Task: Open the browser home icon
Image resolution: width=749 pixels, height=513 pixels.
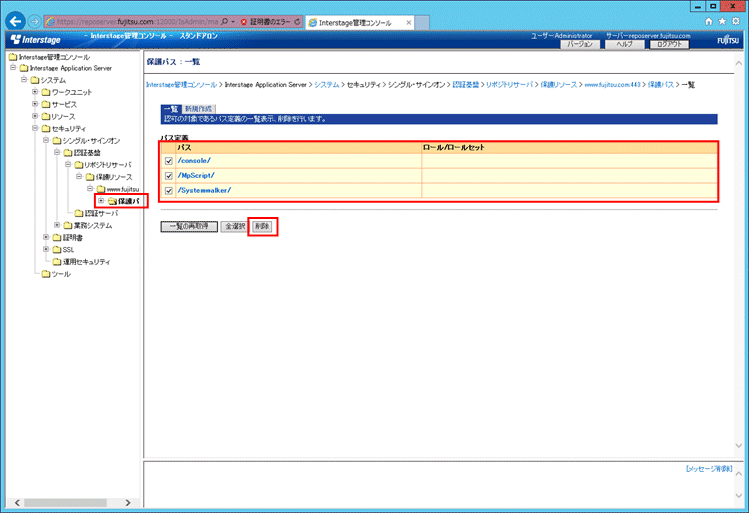Action: 709,21
